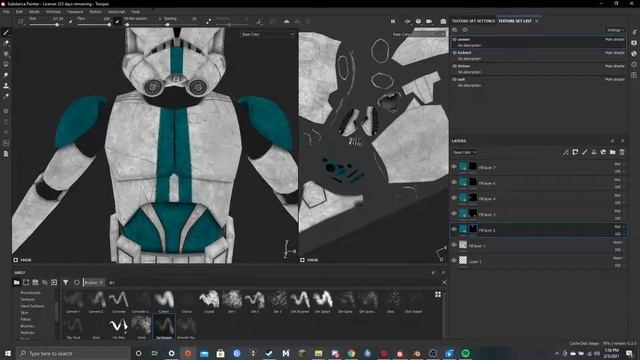Select the Paint brush tool
Screen dimensions: 640x360
point(6,32)
